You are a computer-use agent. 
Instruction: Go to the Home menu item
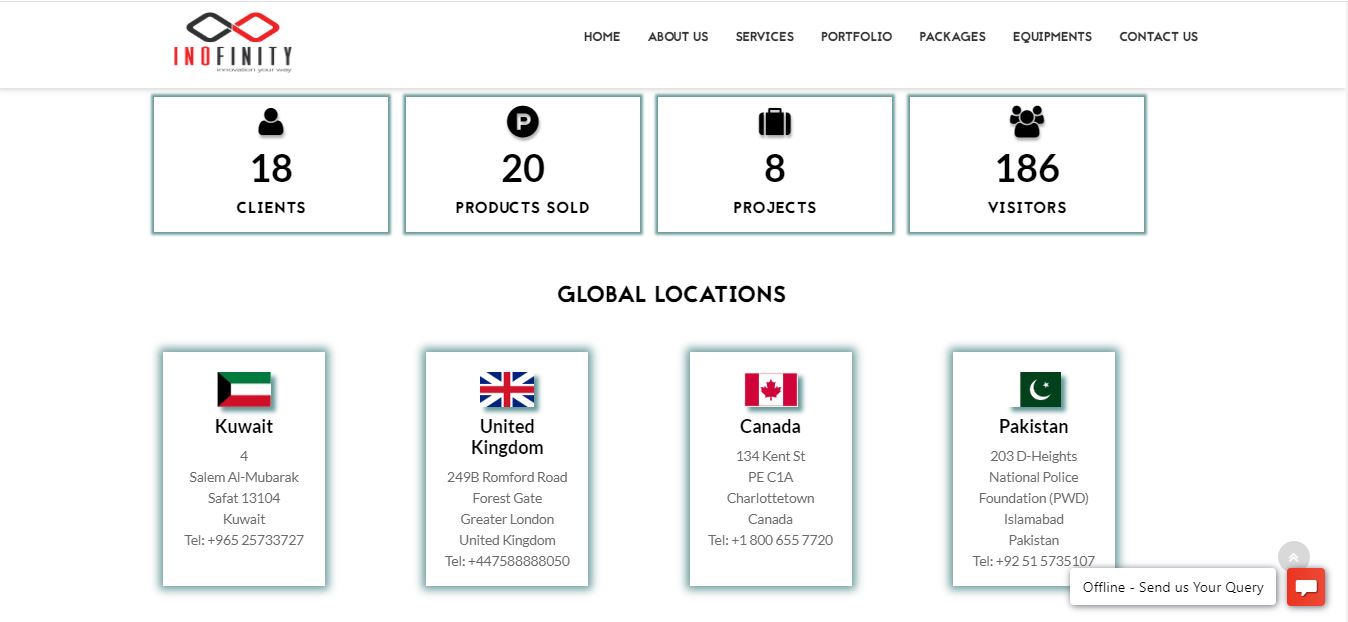point(602,37)
